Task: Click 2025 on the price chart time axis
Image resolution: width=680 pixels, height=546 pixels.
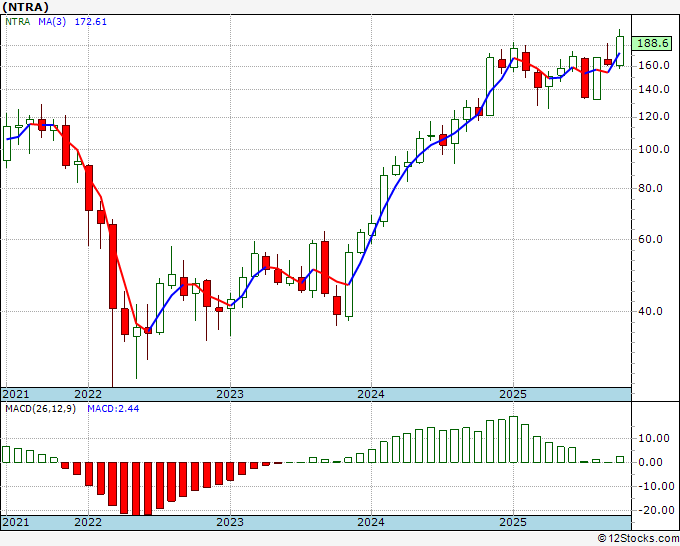Action: click(513, 394)
